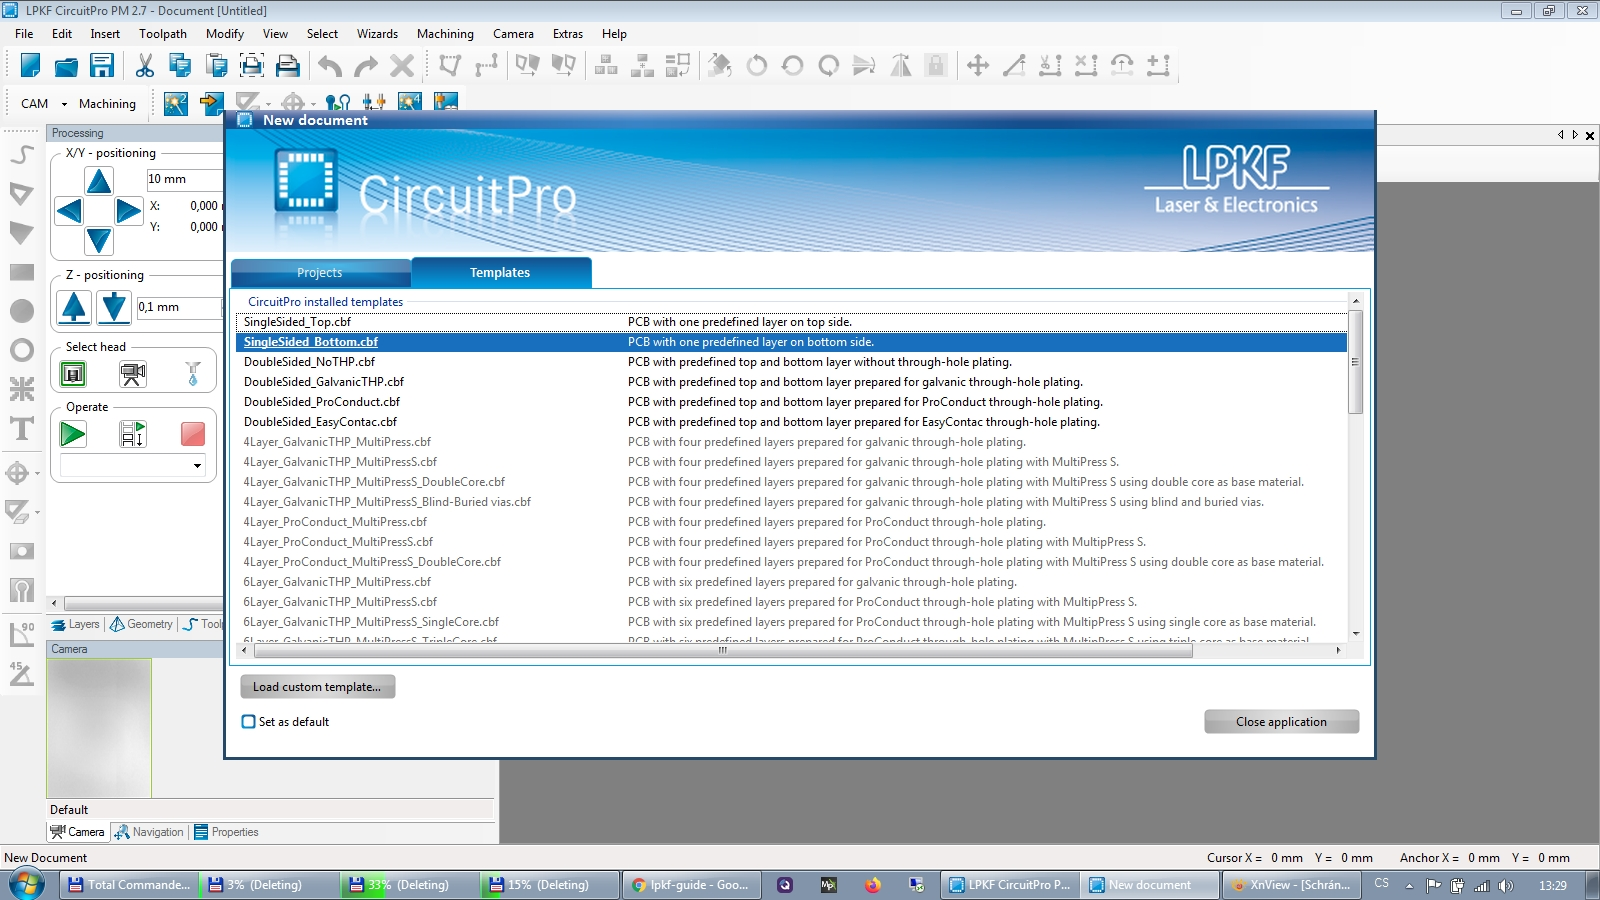Click the Paste clipboard icon
Screen dimensions: 1600x900
pos(216,66)
